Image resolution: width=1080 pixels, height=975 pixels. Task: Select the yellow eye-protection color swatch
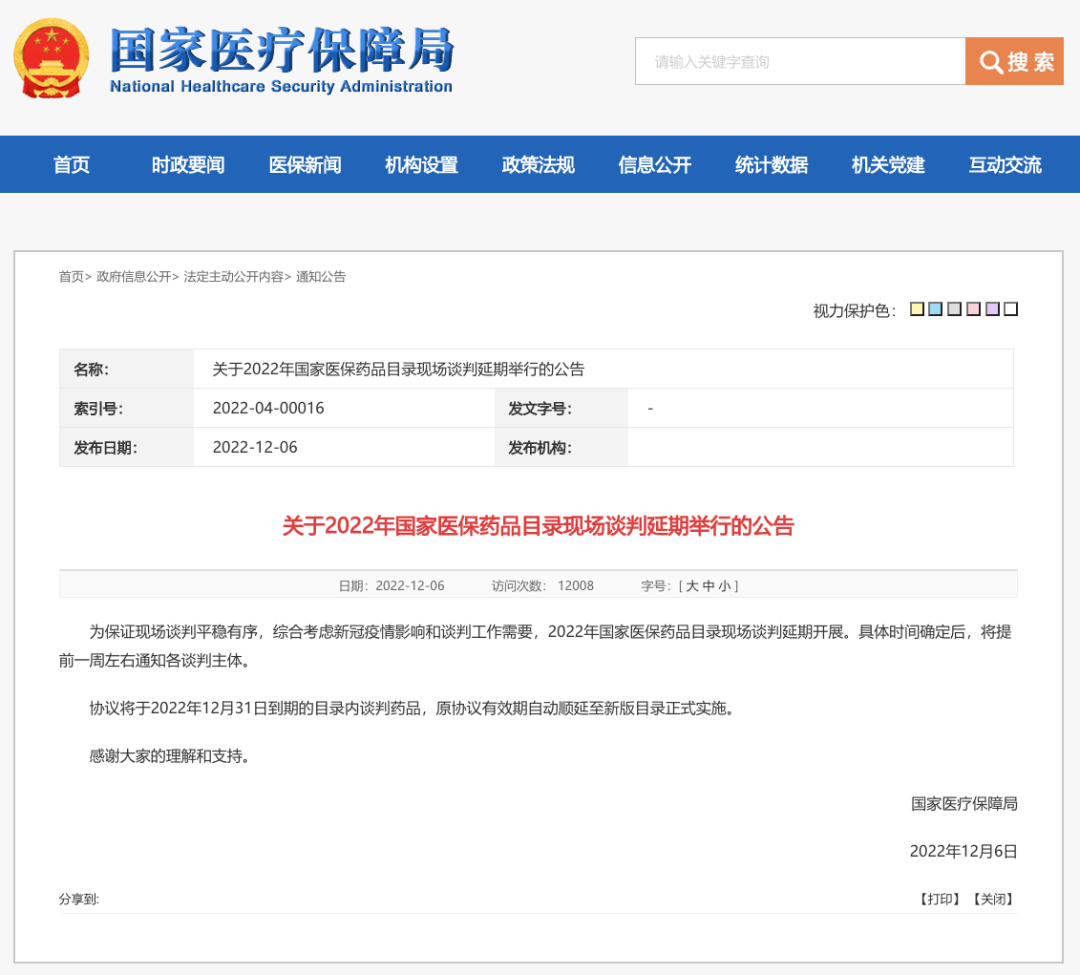point(917,309)
